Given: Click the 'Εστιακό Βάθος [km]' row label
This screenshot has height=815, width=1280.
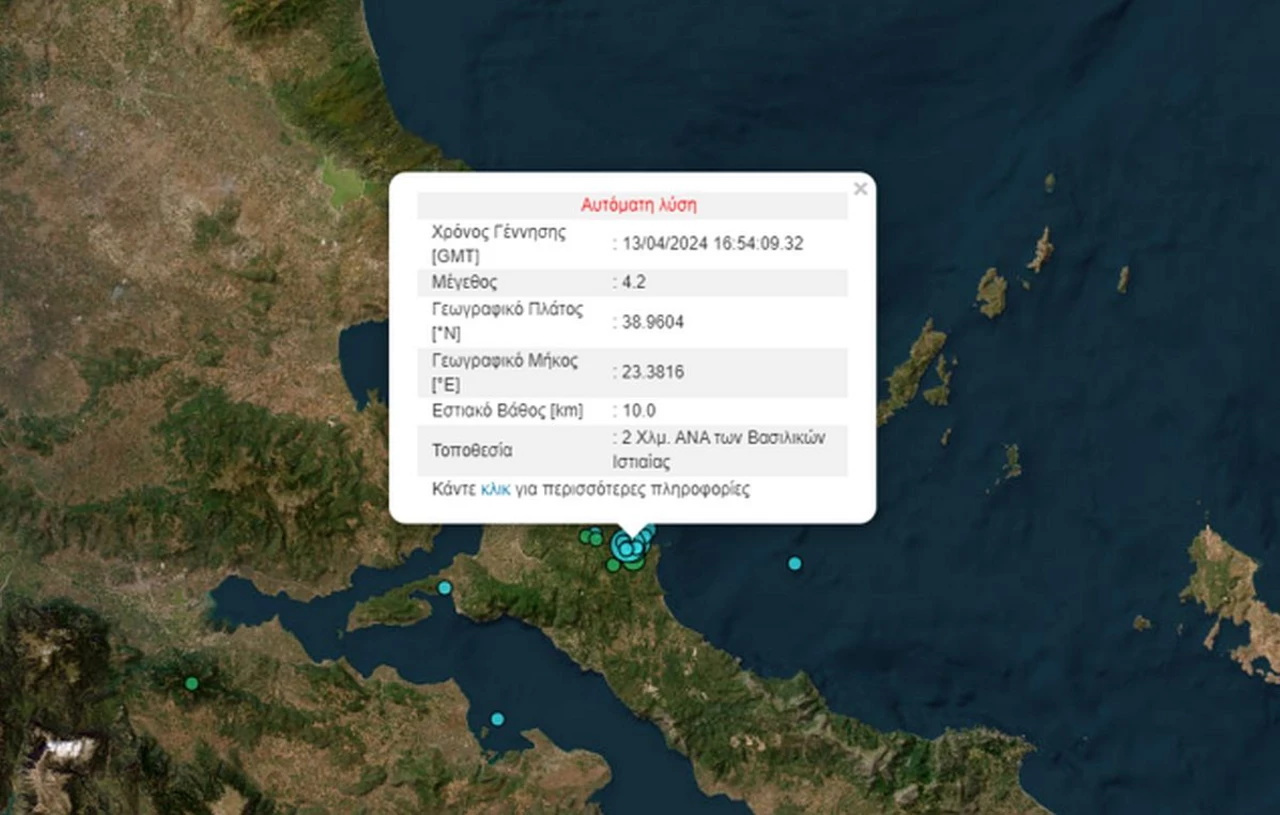Looking at the screenshot, I should point(507,411).
